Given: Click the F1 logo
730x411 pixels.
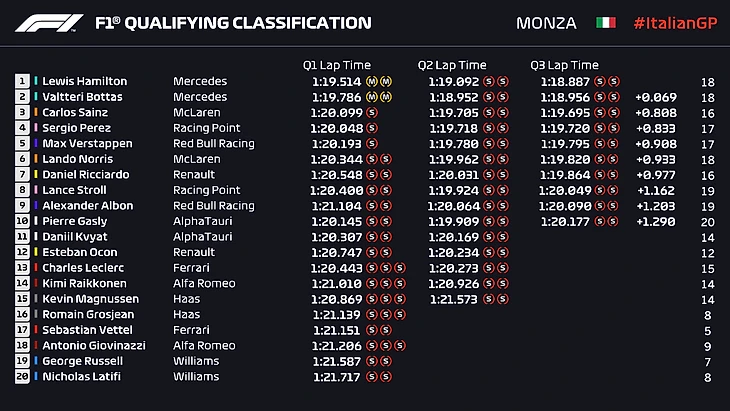Looking at the screenshot, I should click(49, 23).
